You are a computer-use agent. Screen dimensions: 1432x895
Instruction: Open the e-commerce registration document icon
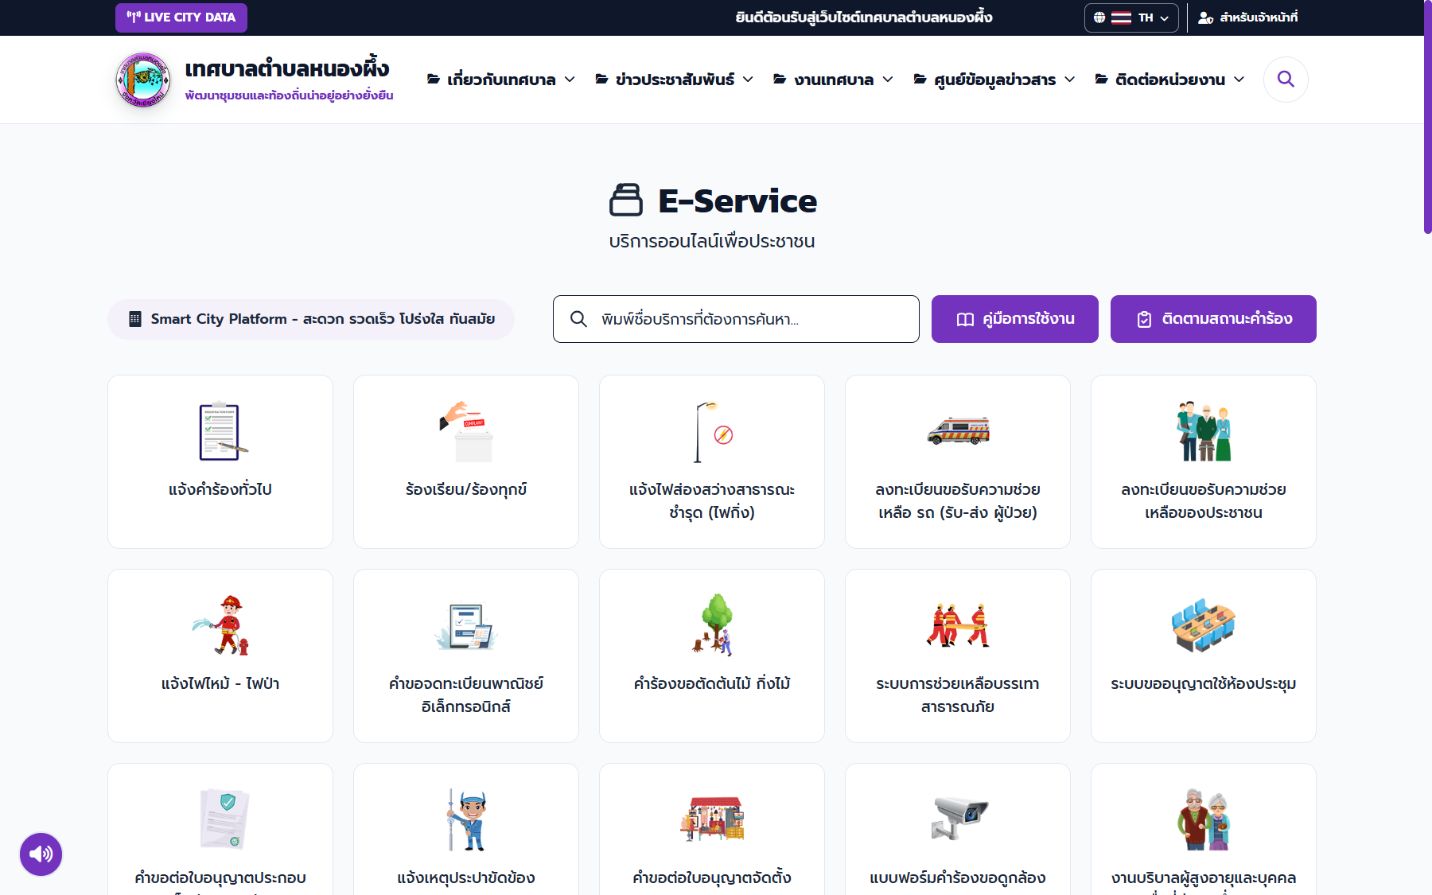466,625
